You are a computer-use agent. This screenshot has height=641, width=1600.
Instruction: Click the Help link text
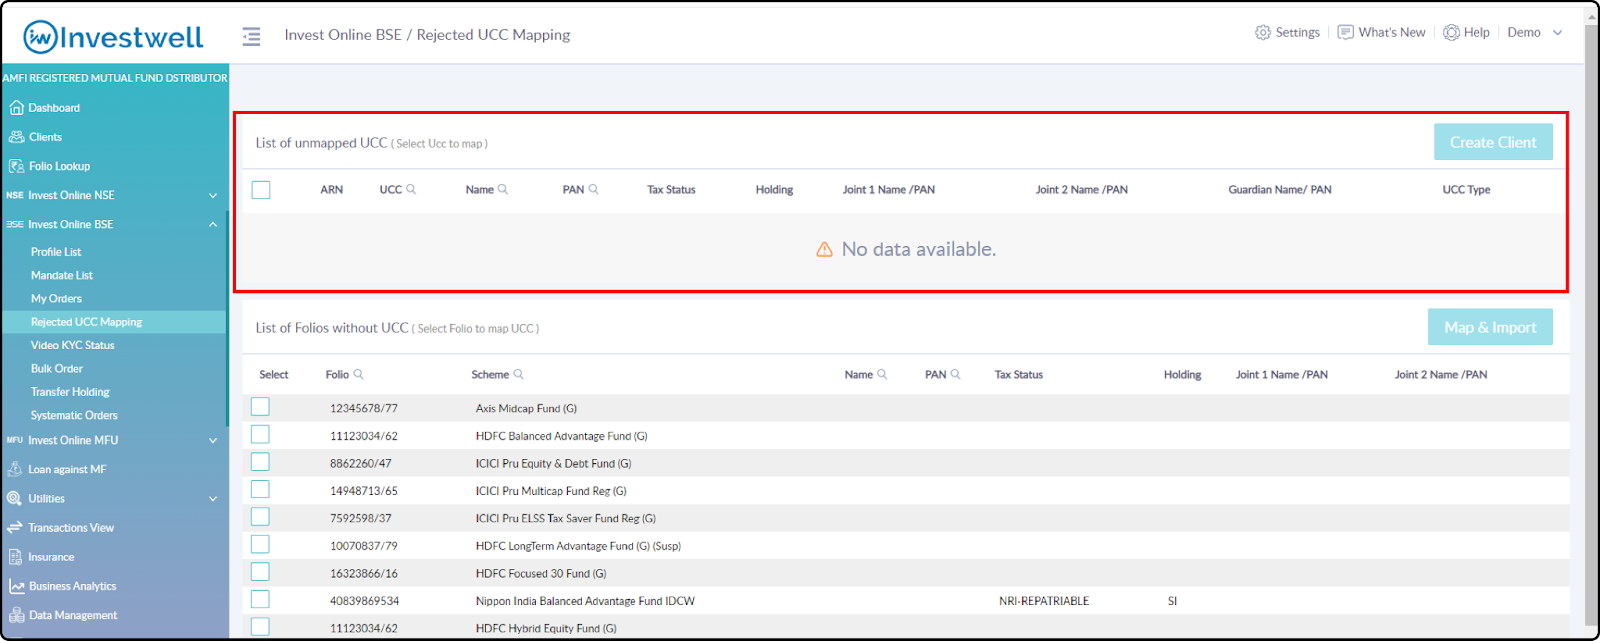(x=1477, y=33)
